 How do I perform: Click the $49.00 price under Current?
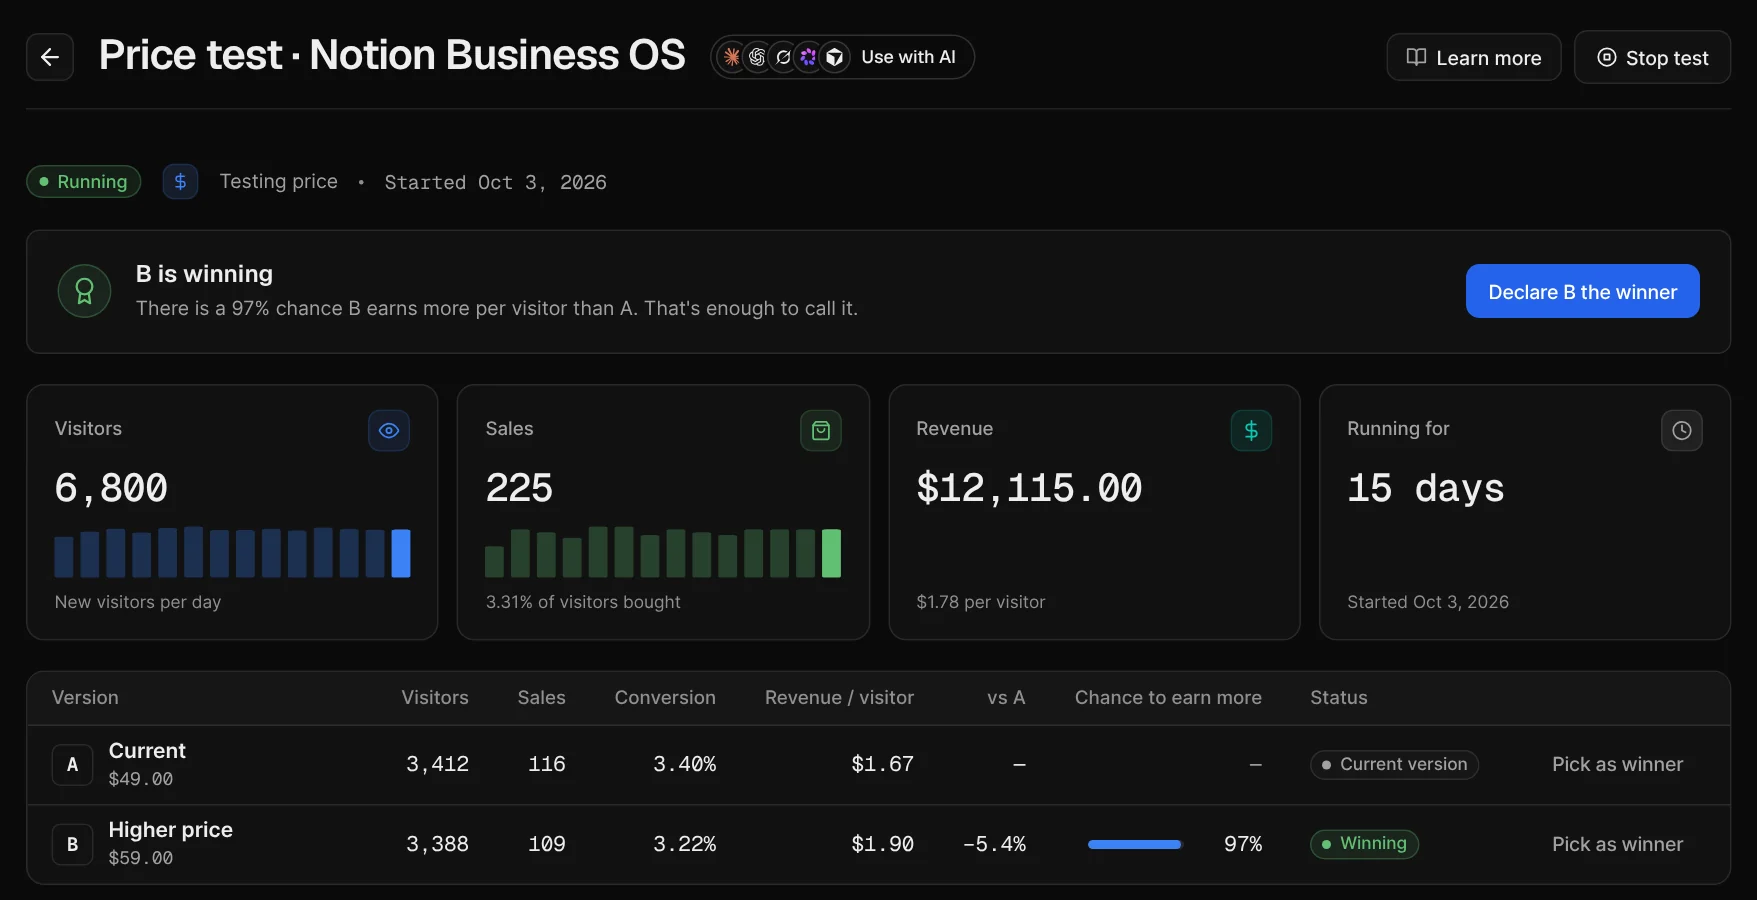pyautogui.click(x=141, y=779)
